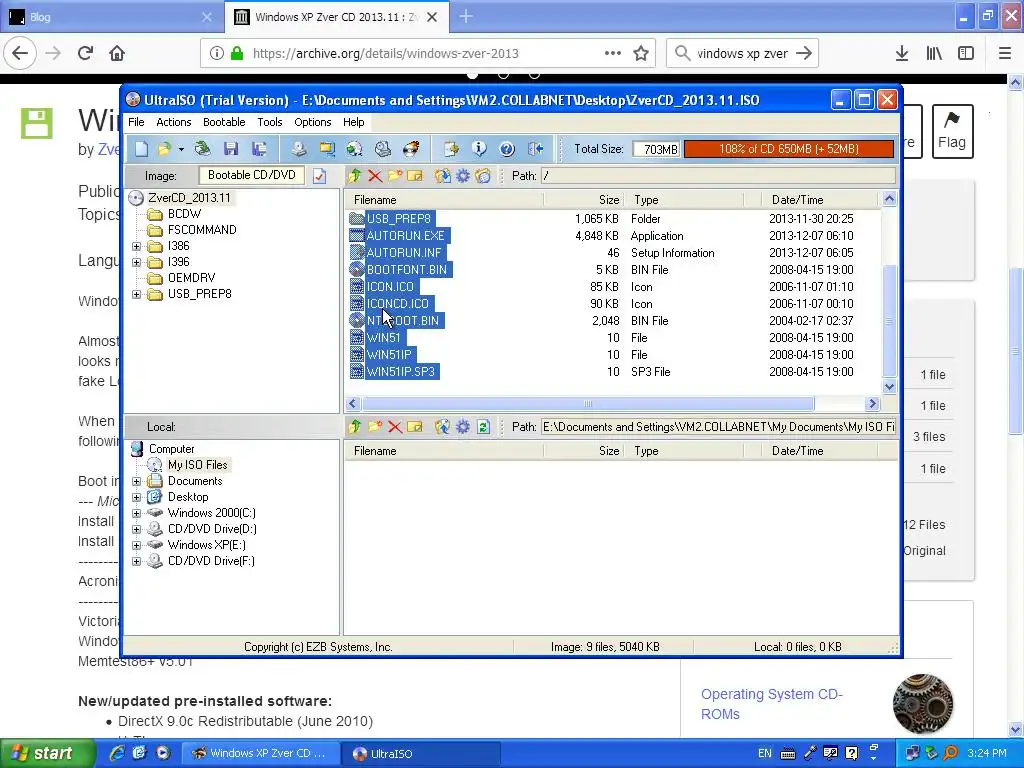Click the Bootable CD/DVD image type button
This screenshot has height=768, width=1024.
tap(251, 175)
